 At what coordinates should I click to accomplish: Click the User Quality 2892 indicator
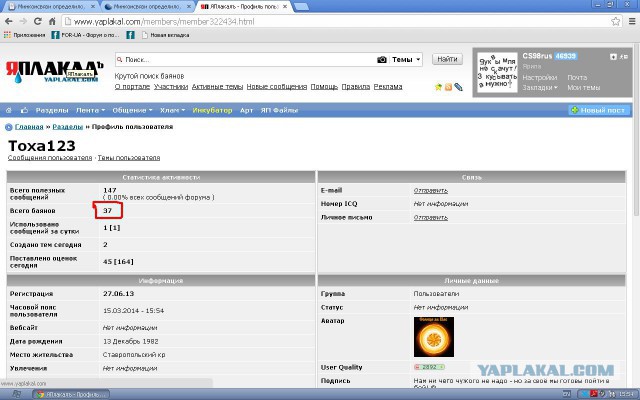(x=429, y=367)
